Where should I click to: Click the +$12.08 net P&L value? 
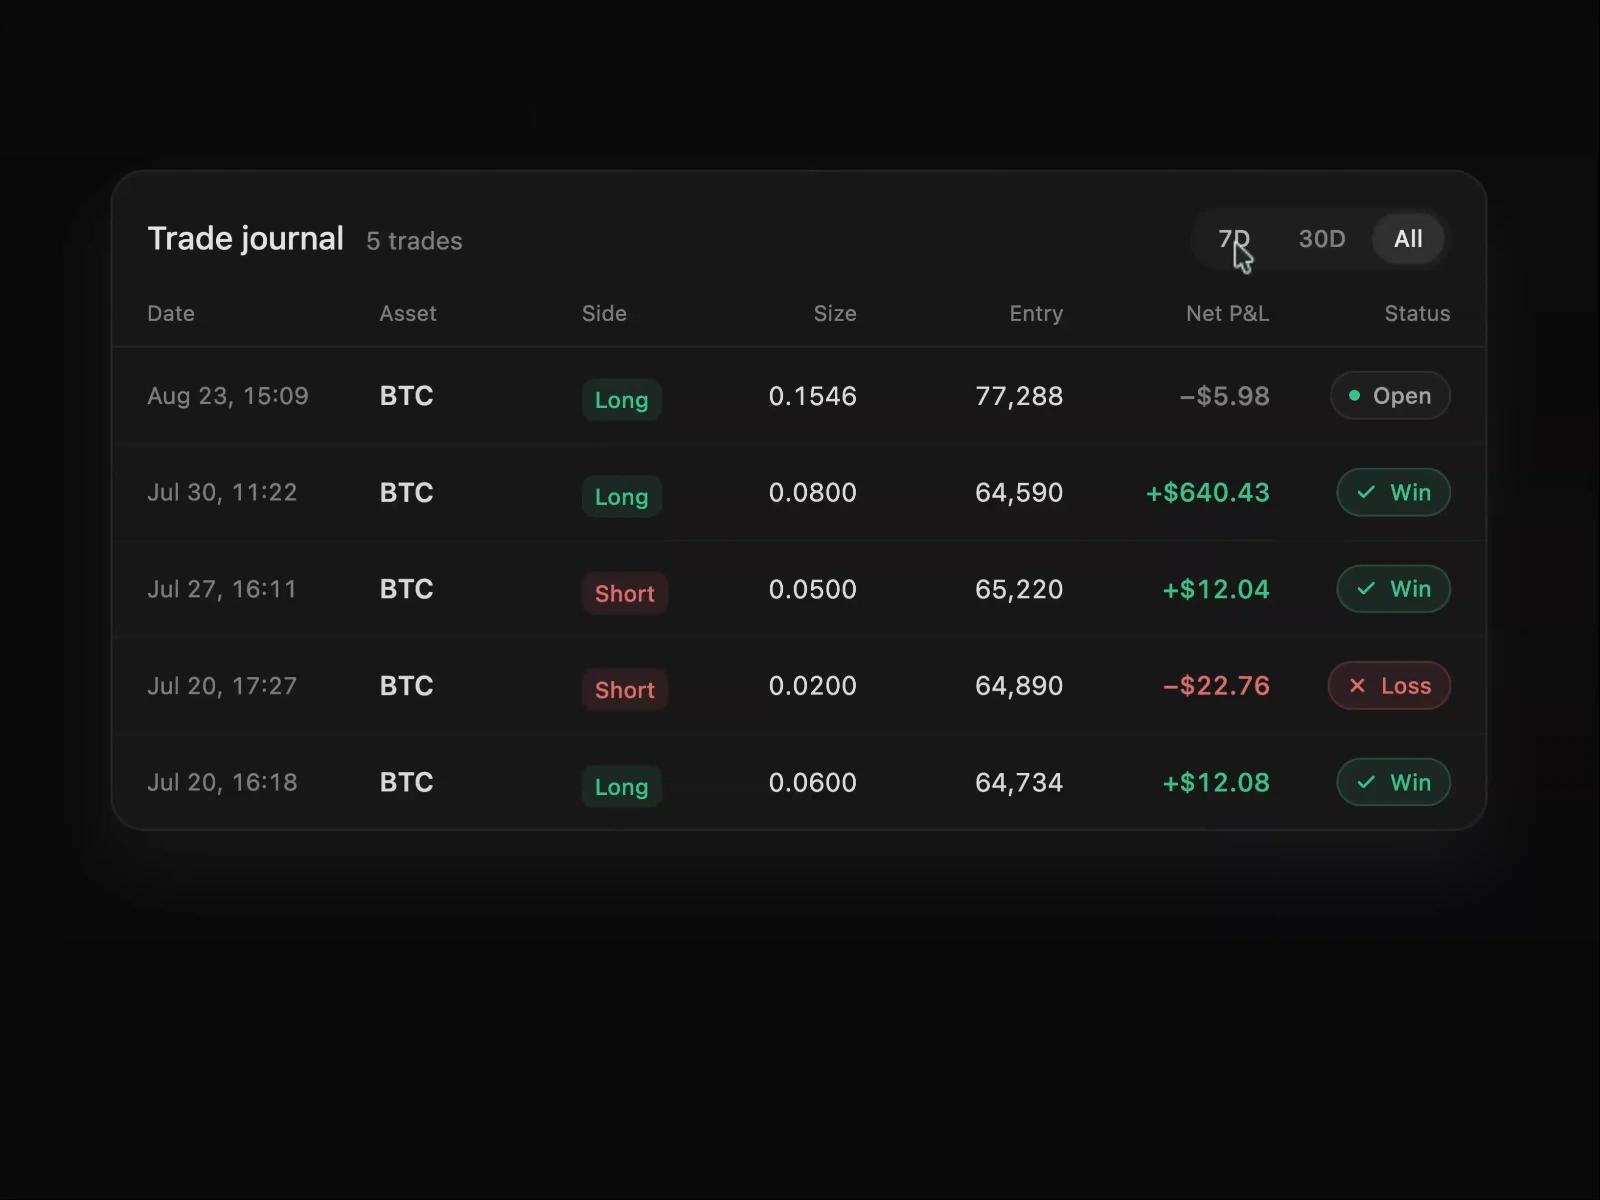tap(1216, 782)
